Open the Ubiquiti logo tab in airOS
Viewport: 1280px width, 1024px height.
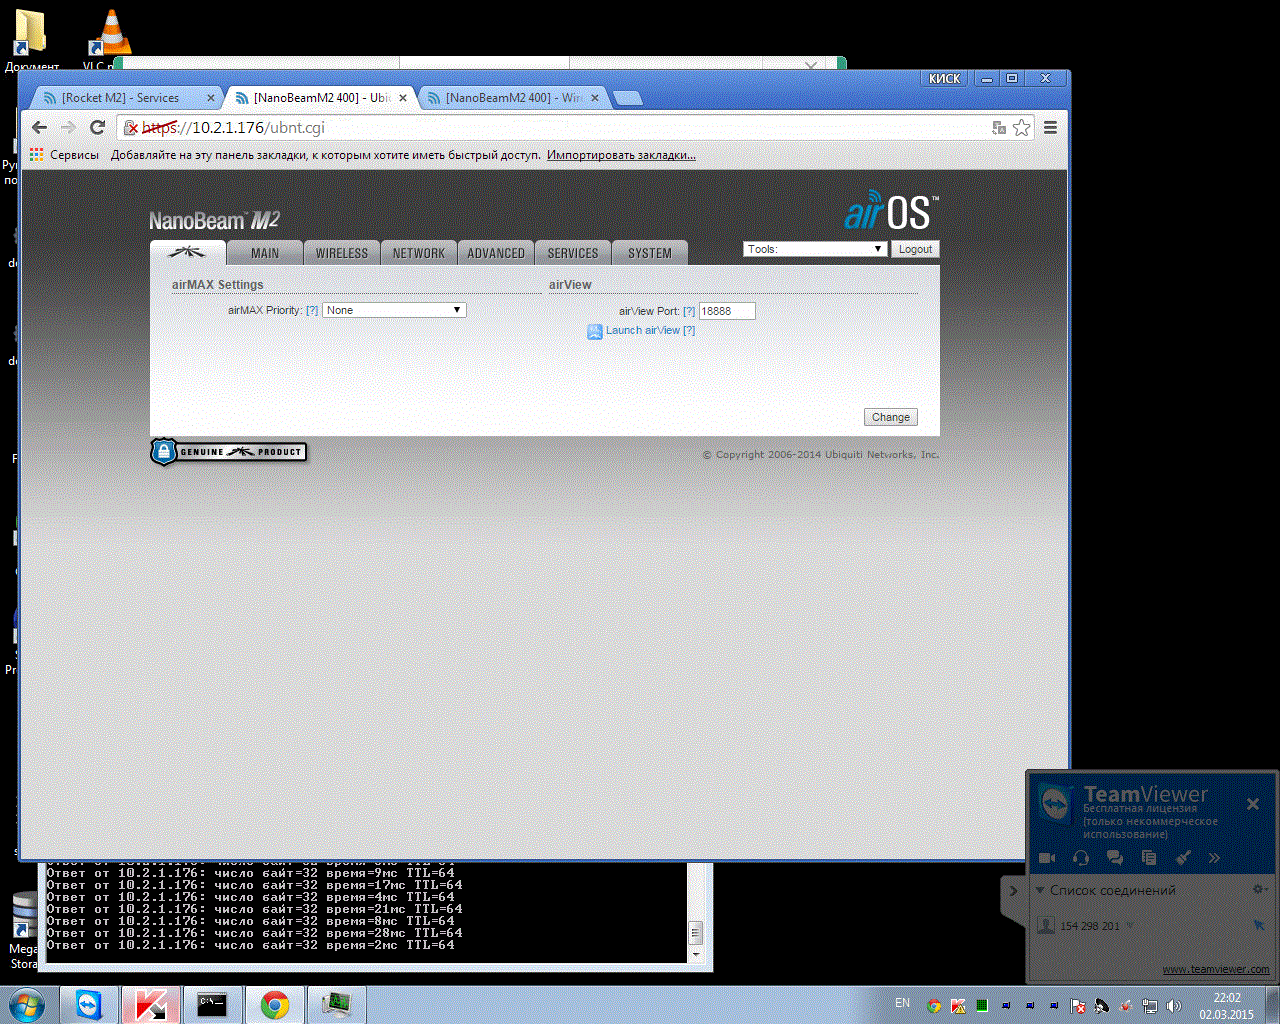[188, 252]
